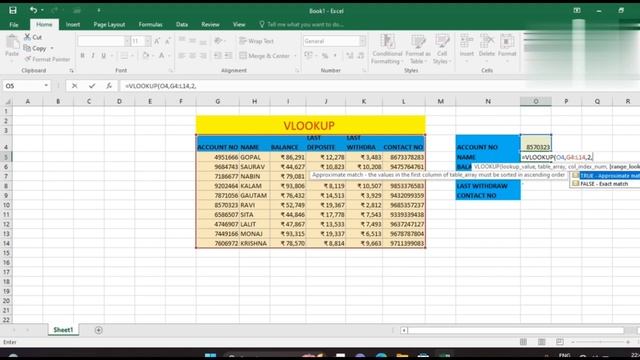Viewport: 640px width, 360px height.
Task: Toggle Top Align vertical alignment
Action: (182, 41)
